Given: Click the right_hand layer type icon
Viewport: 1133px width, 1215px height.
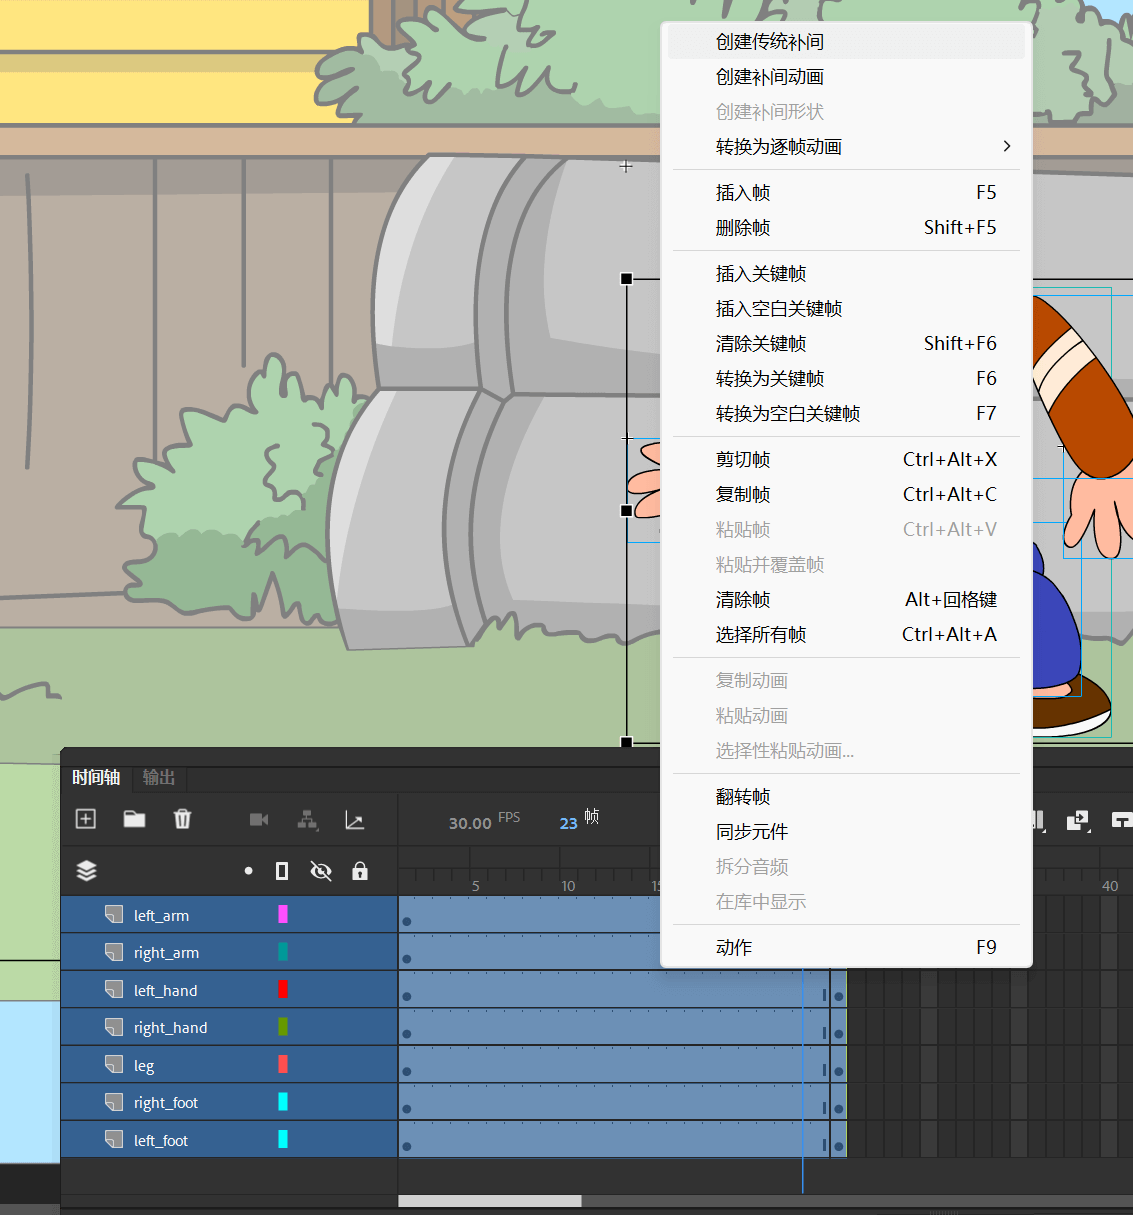Looking at the screenshot, I should [114, 1026].
